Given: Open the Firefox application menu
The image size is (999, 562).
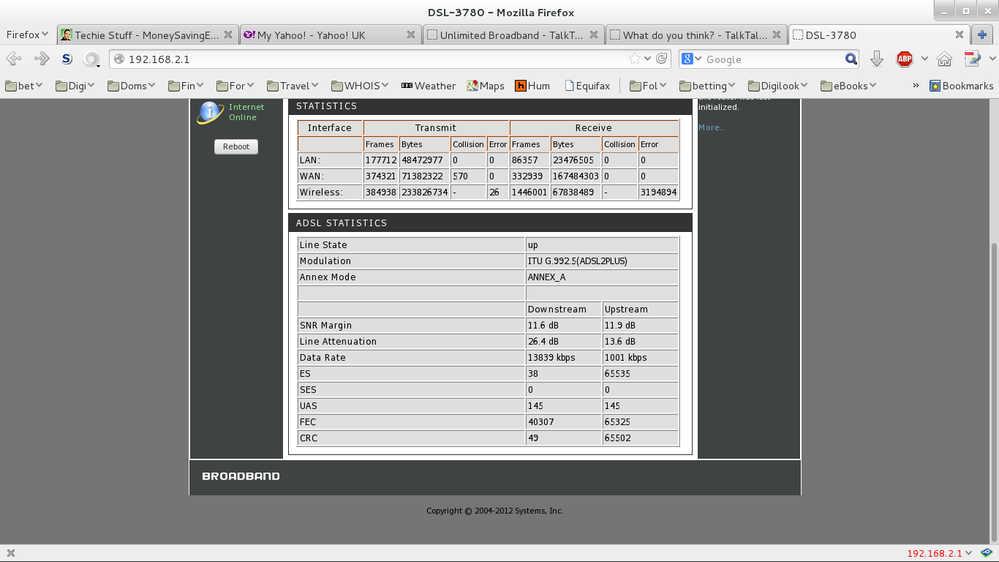Looking at the screenshot, I should [x=27, y=35].
